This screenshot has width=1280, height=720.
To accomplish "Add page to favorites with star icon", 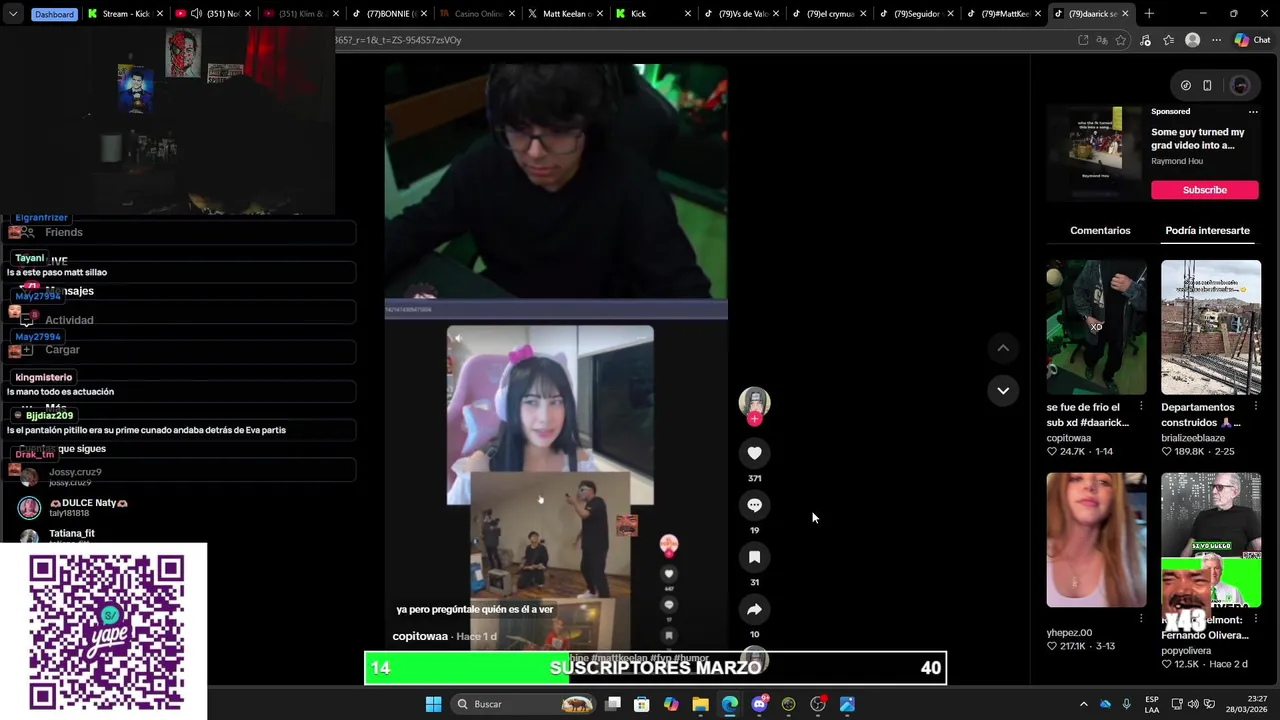I will pyautogui.click(x=1121, y=40).
